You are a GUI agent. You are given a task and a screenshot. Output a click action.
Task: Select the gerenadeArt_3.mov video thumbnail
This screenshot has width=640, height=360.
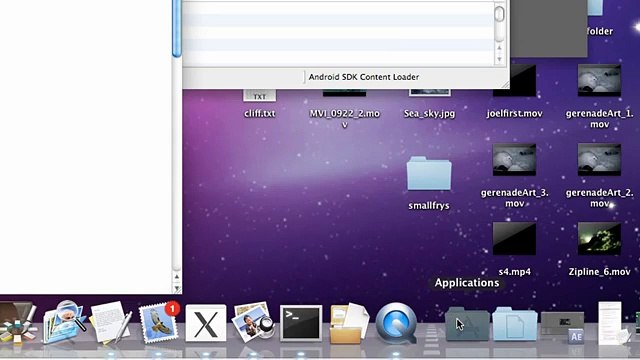click(514, 160)
